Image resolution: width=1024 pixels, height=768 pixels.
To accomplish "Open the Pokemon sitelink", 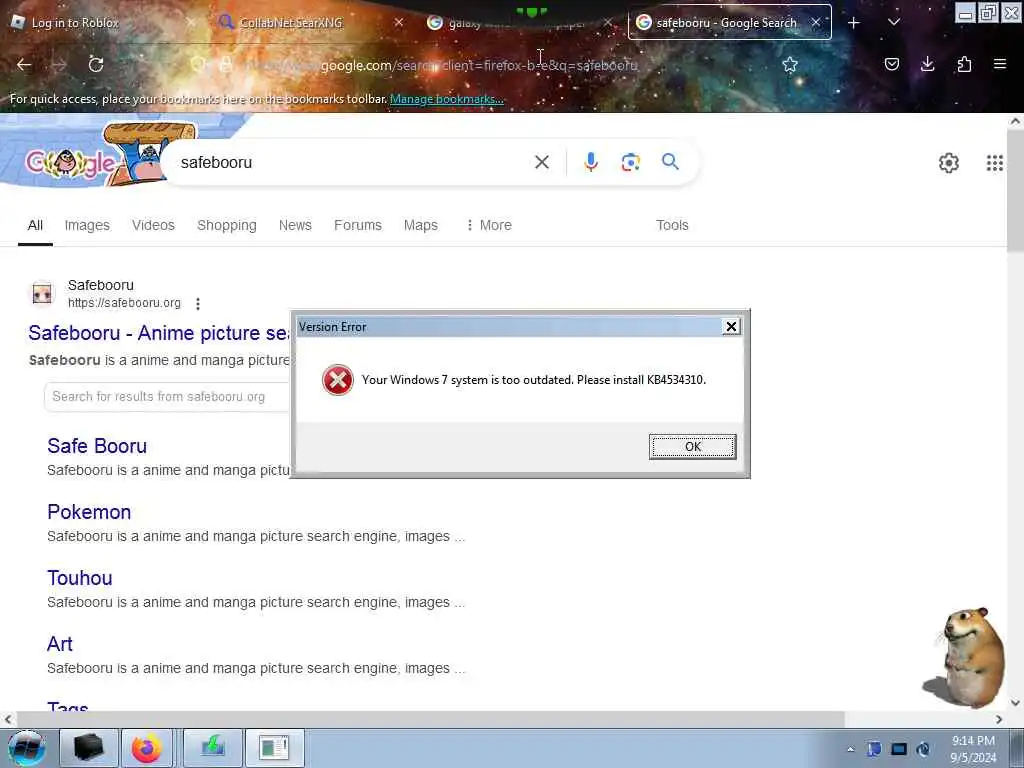I will pos(89,512).
